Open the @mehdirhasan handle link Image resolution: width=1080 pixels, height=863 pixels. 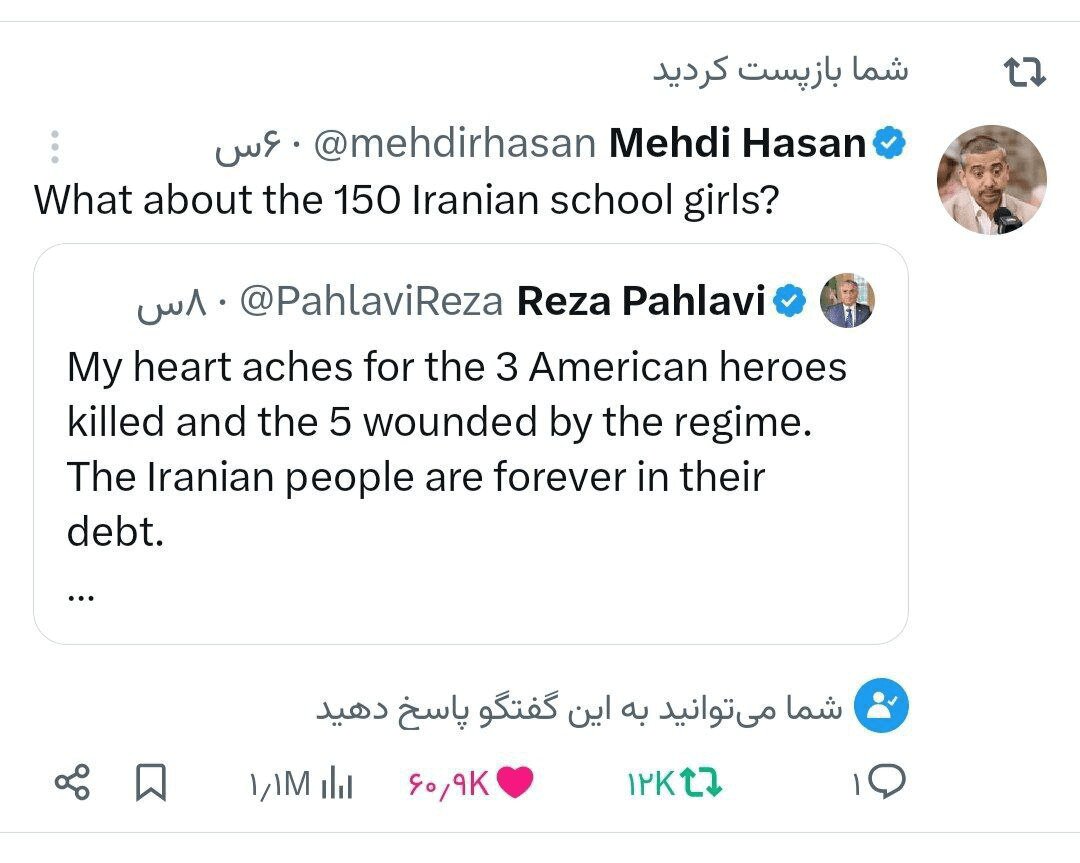pos(455,145)
